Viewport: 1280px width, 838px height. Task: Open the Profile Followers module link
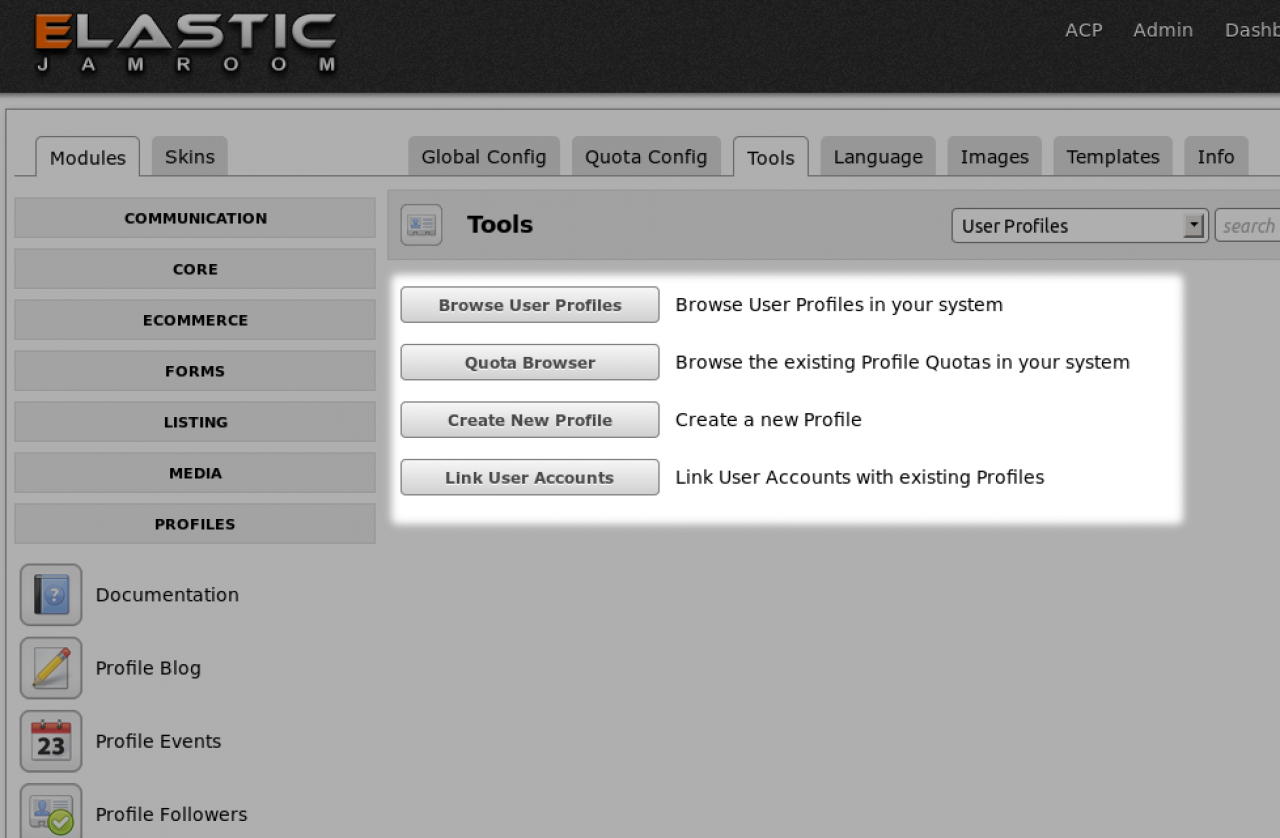tap(171, 814)
